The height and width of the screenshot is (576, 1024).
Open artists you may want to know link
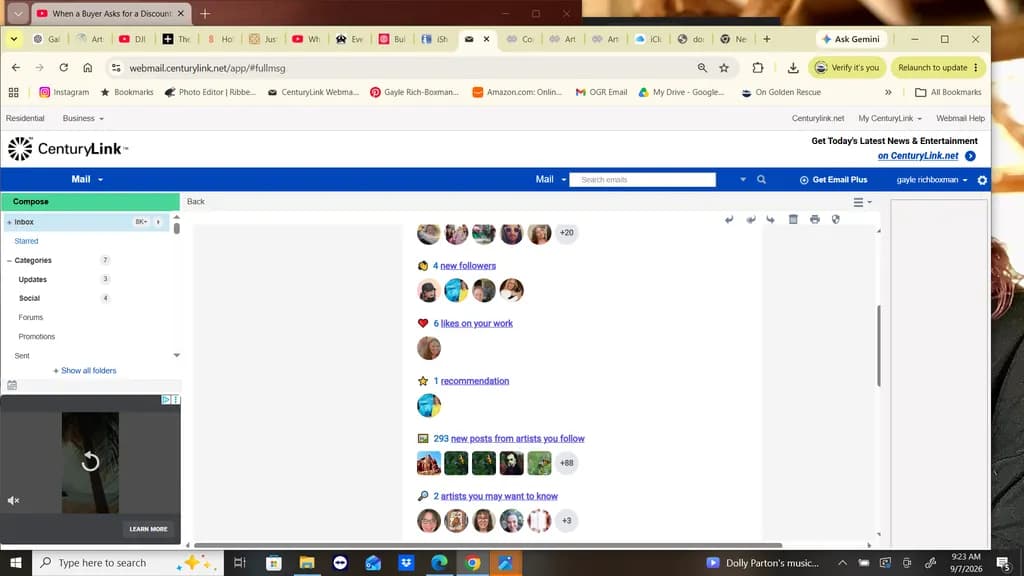(499, 496)
